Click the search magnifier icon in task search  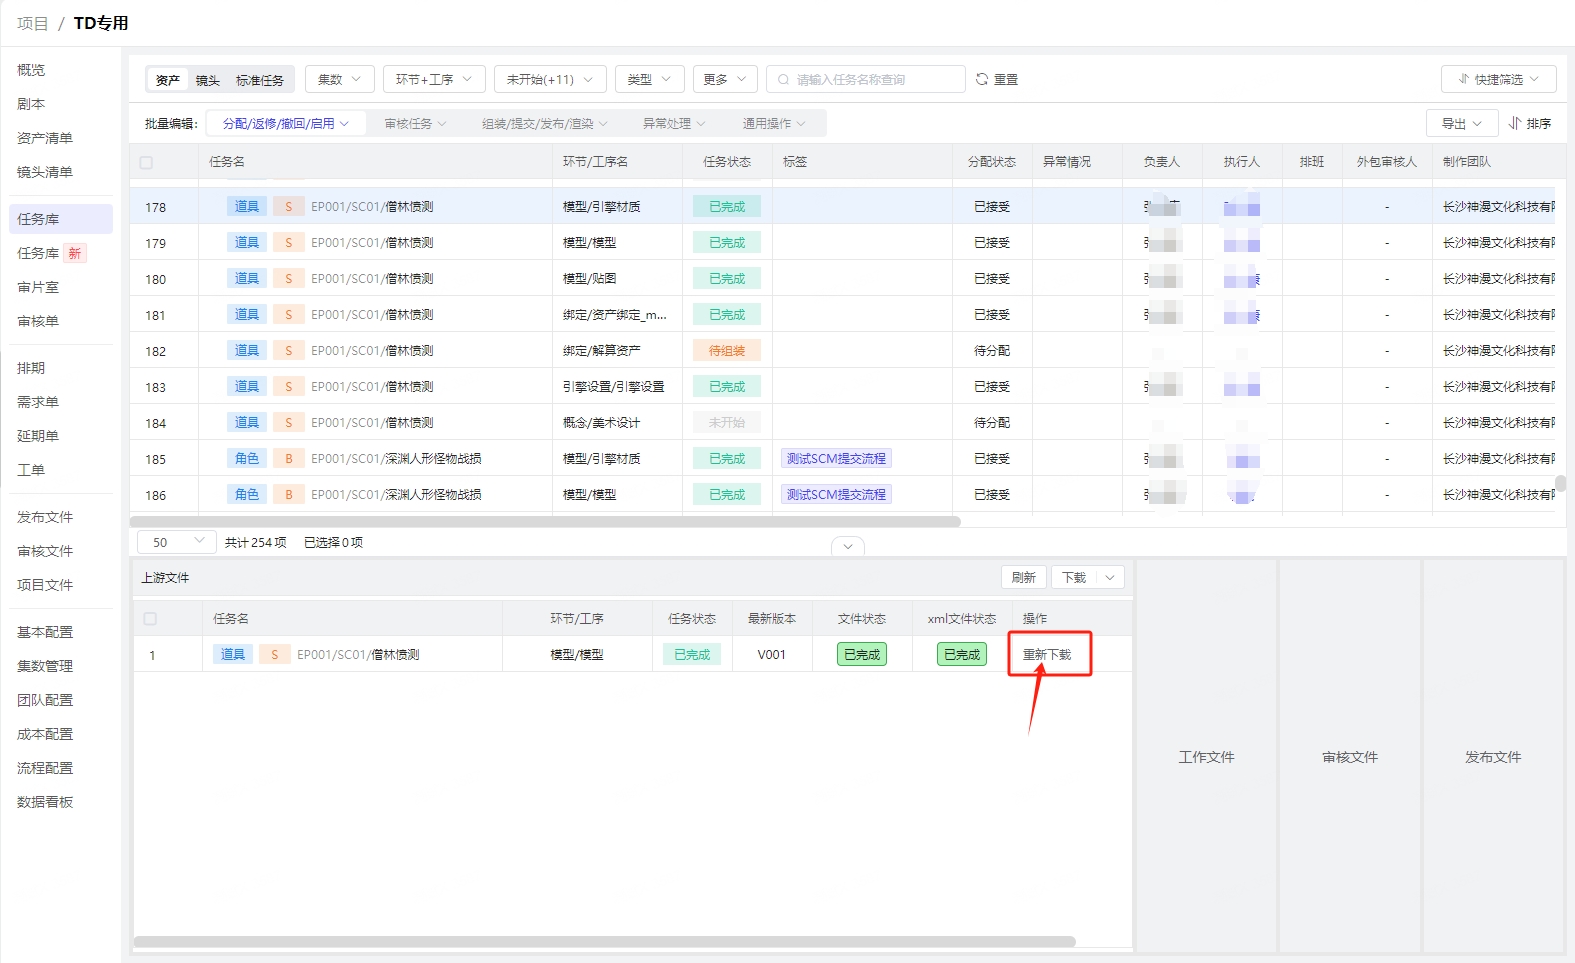(784, 80)
